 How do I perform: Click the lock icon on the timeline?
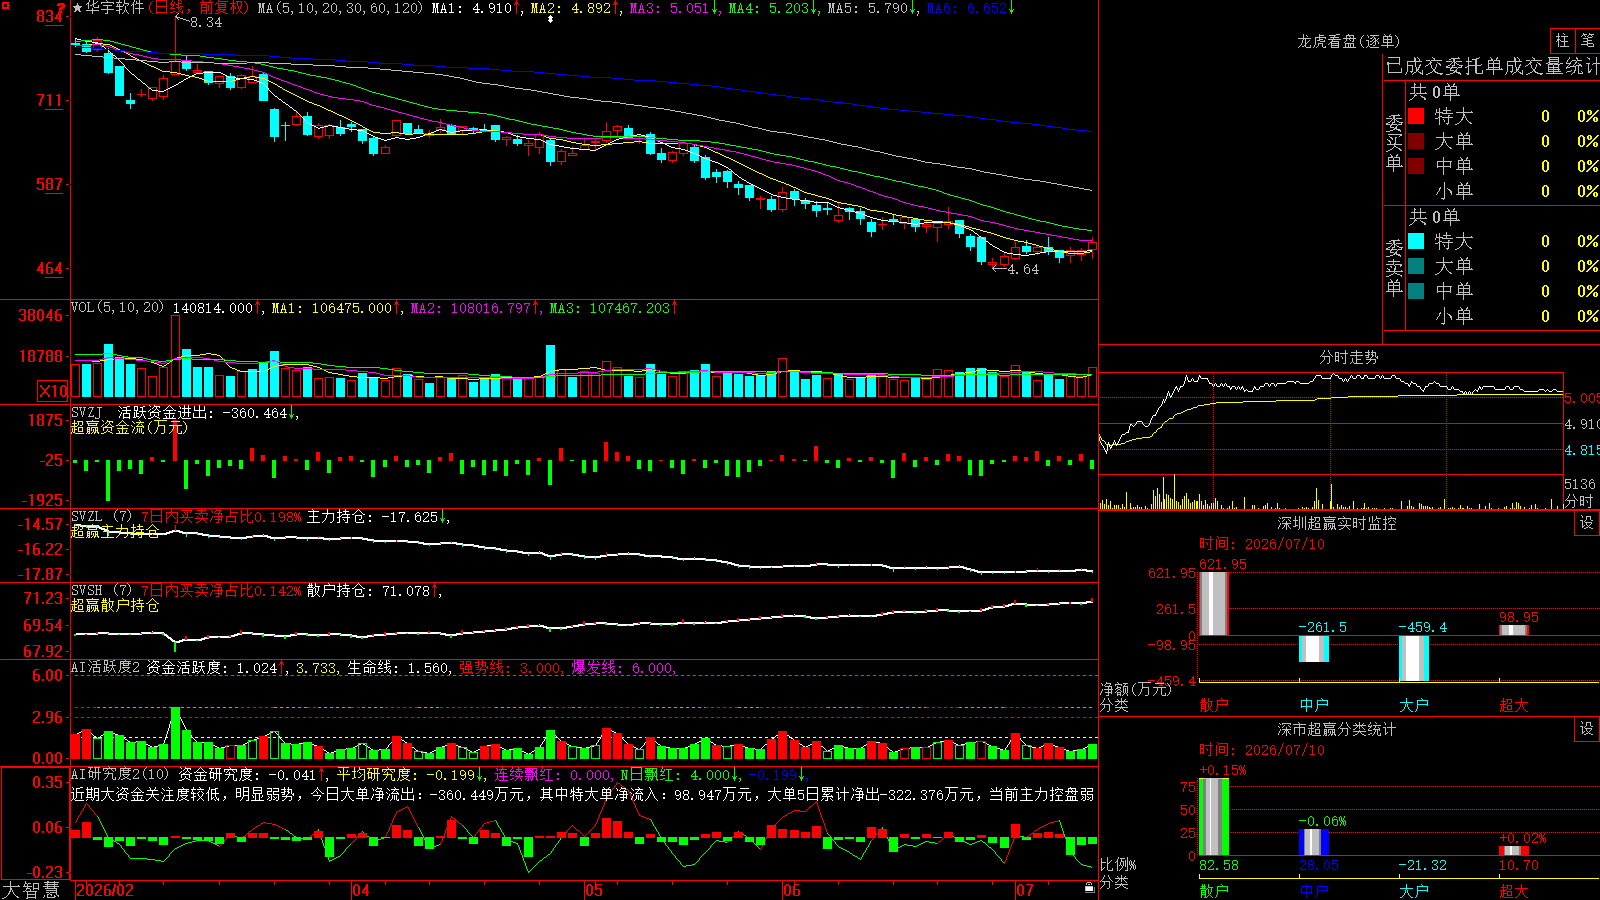tap(1089, 887)
